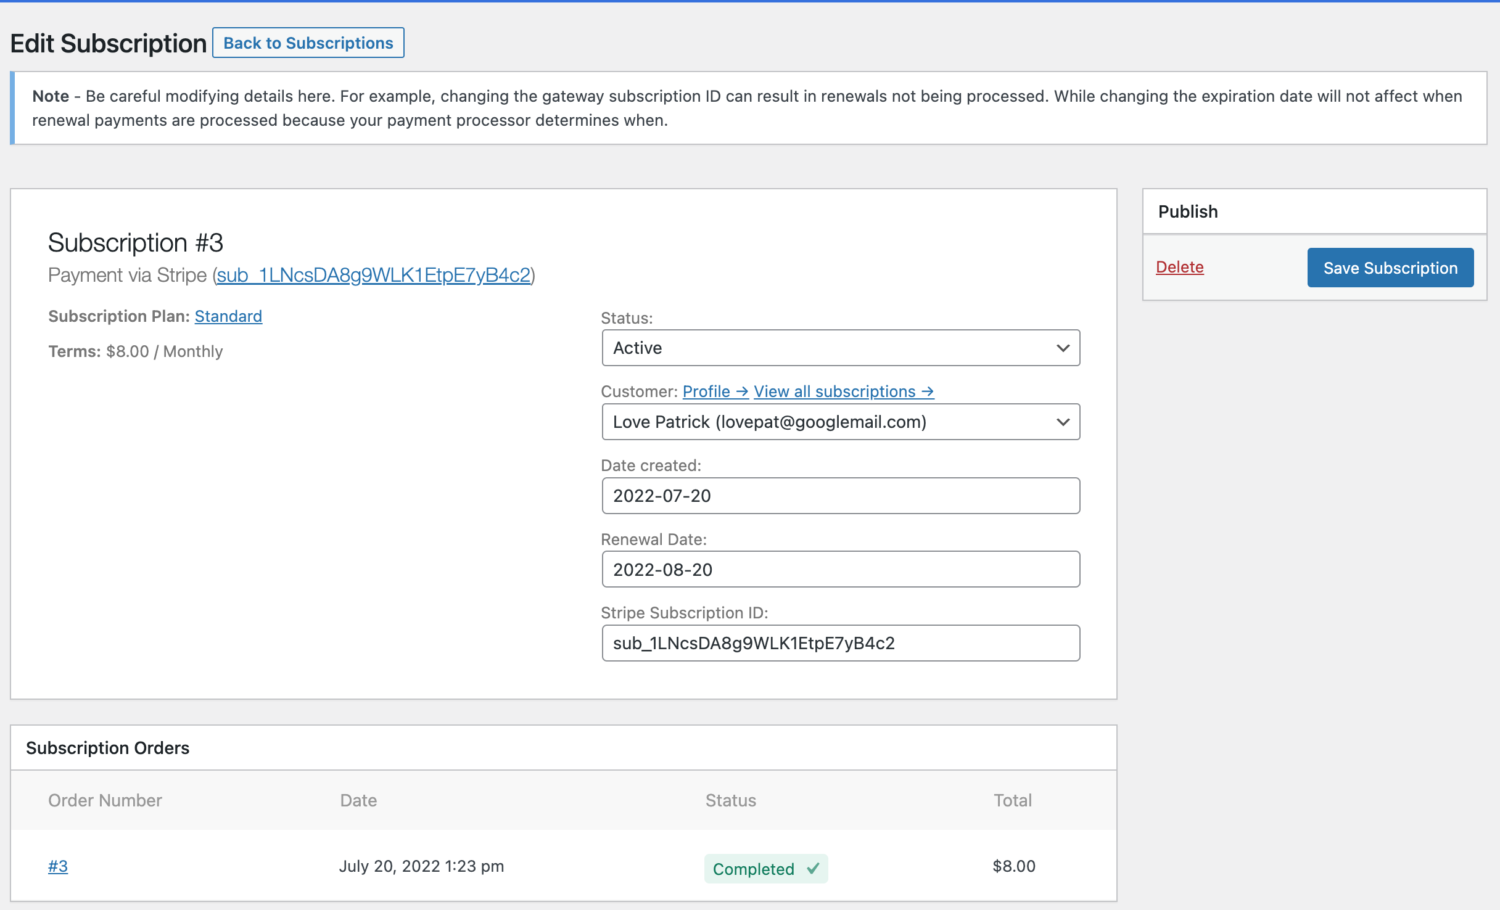Focus the Stripe Subscription ID field
Viewport: 1500px width, 910px height.
click(841, 643)
